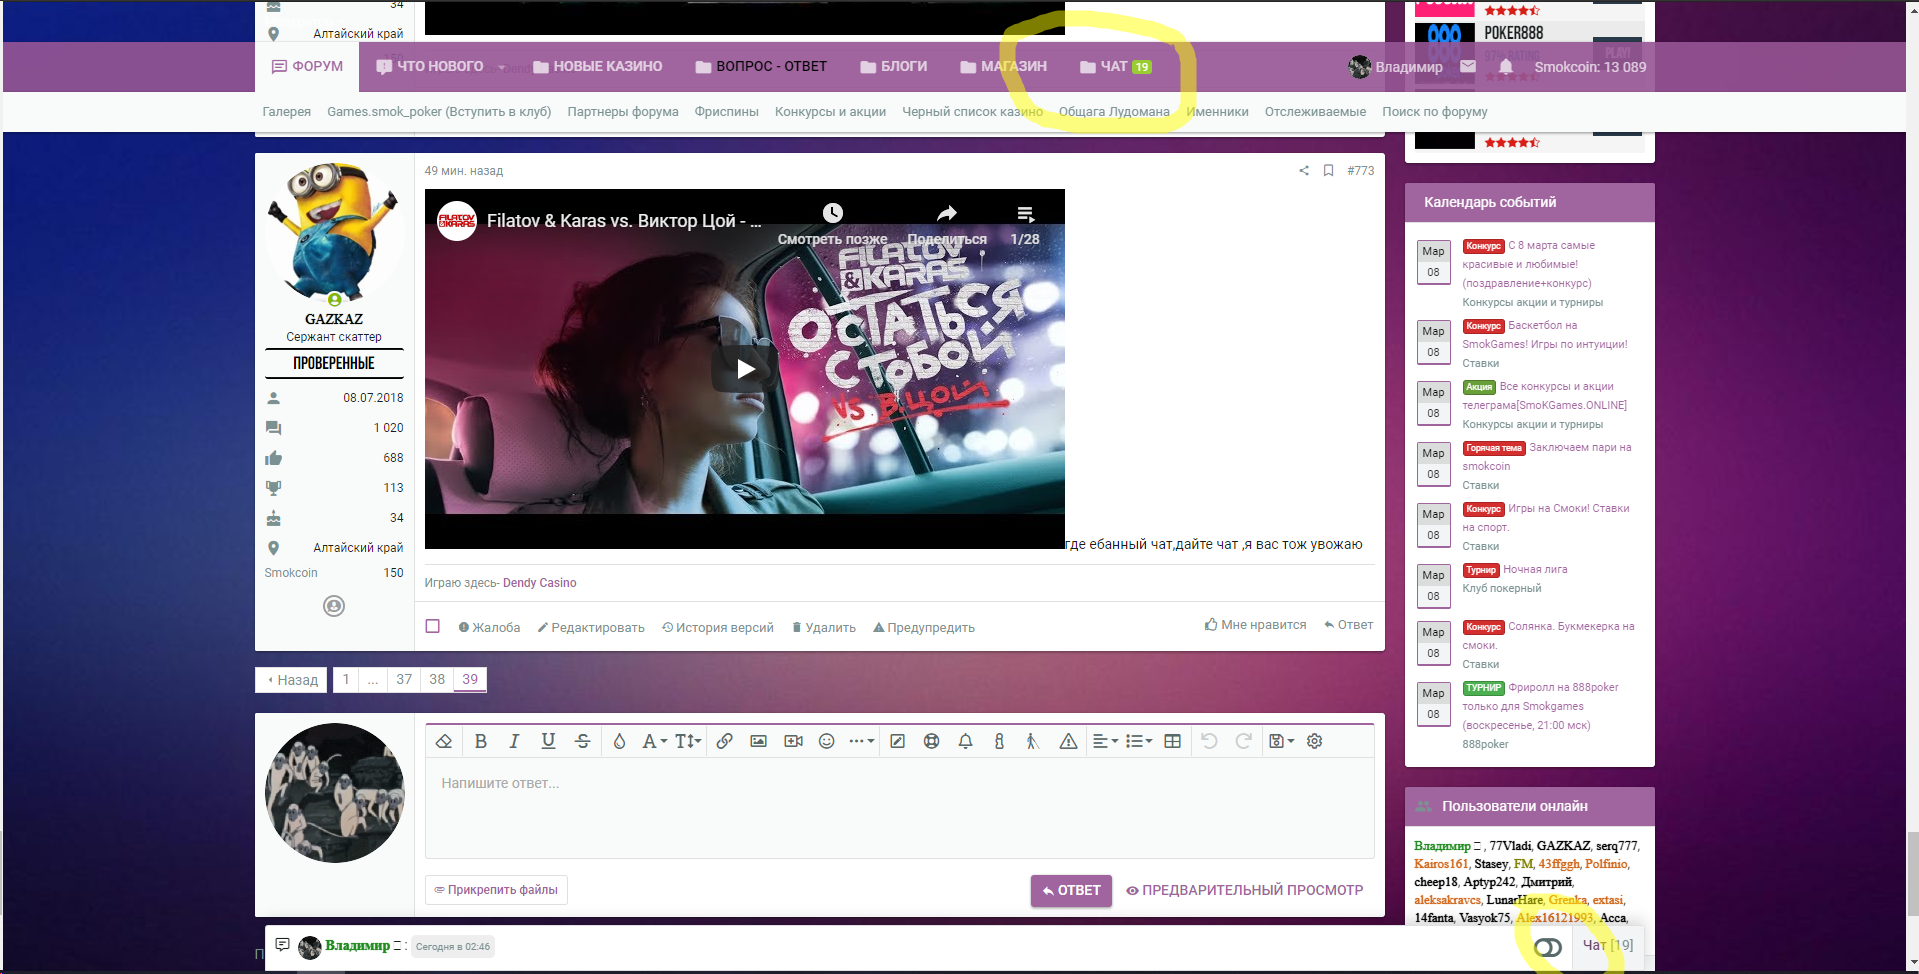Open font family dropdown

click(654, 741)
